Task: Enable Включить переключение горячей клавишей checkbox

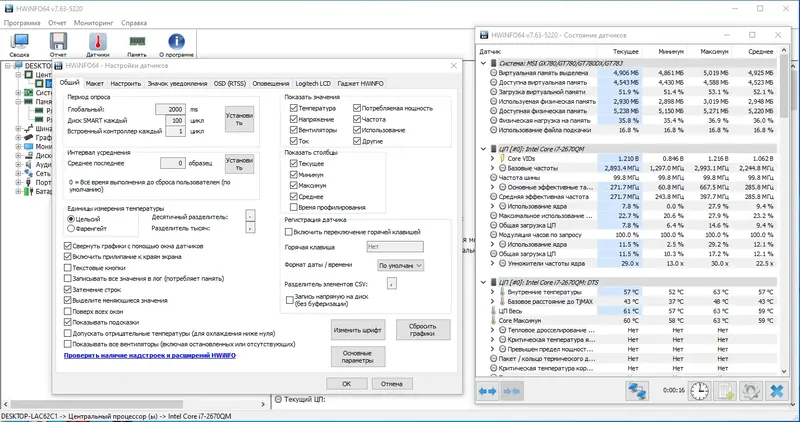Action: tap(289, 232)
